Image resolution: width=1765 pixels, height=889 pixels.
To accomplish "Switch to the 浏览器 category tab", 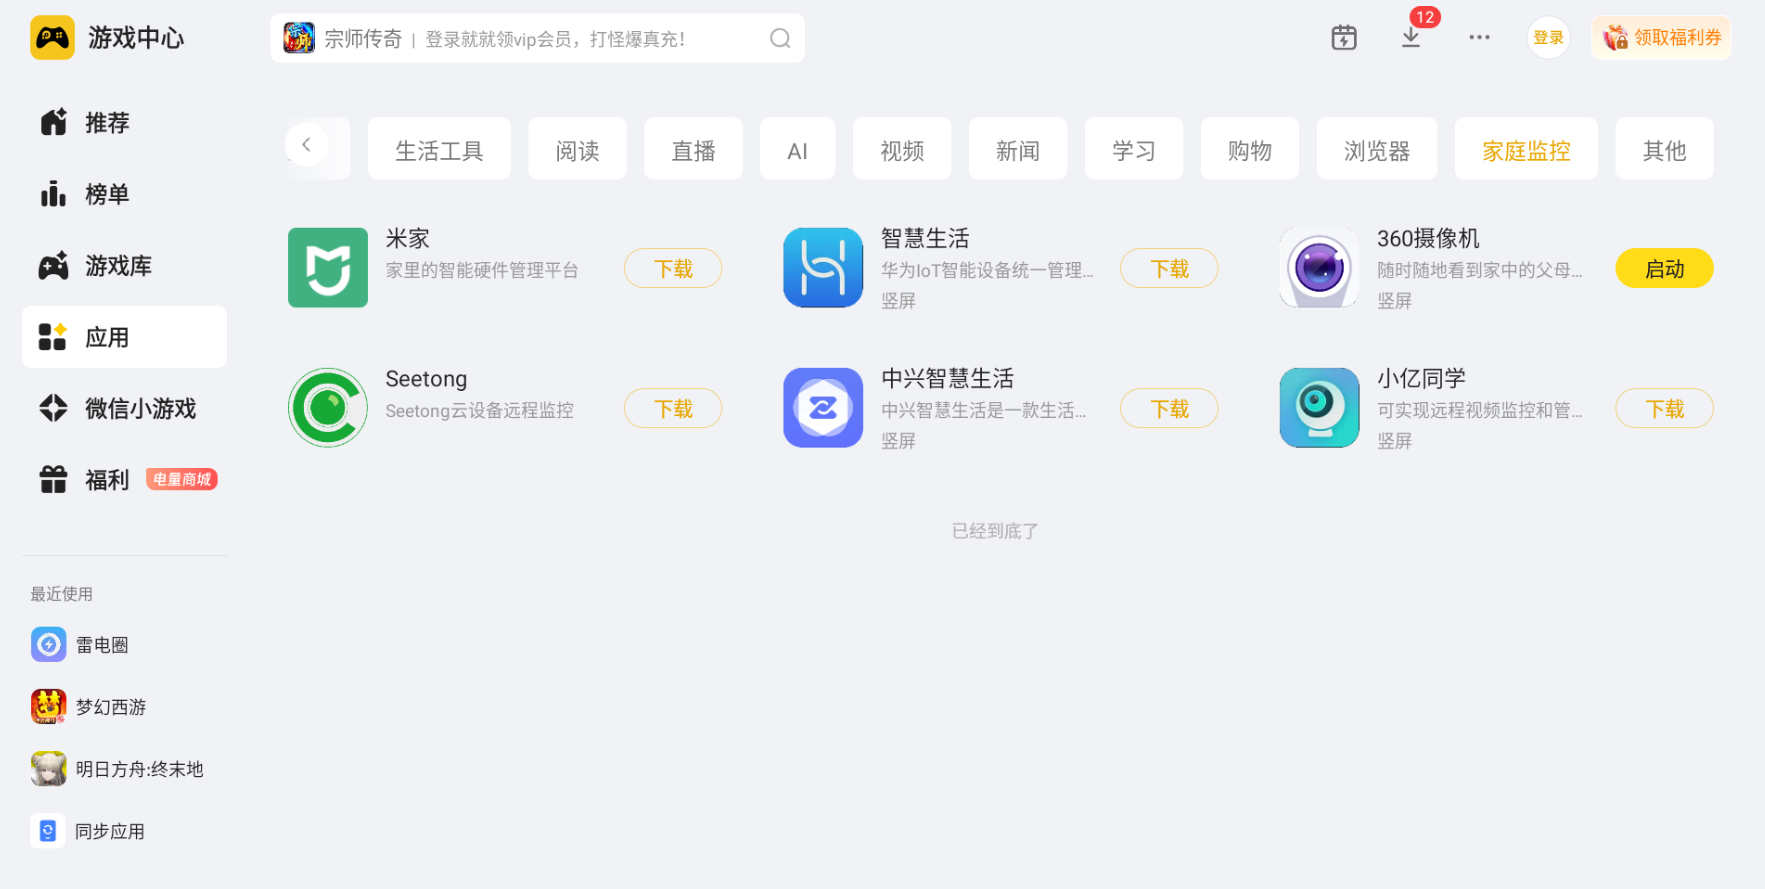I will 1377,149.
